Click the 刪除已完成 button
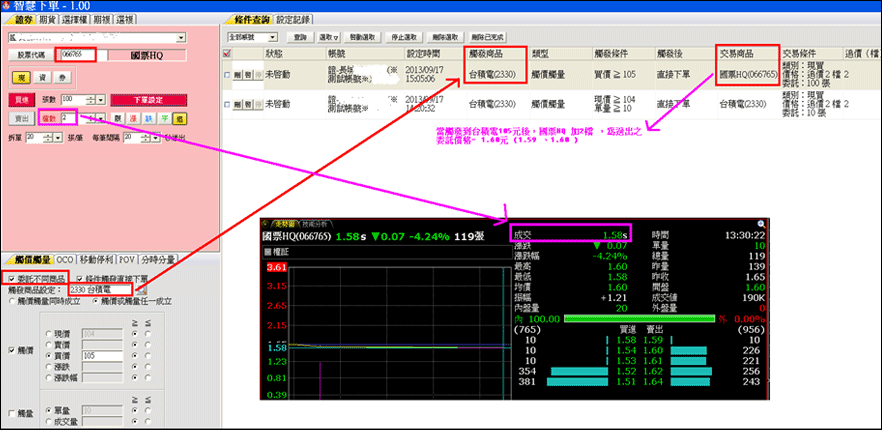The width and height of the screenshot is (882, 430). 488,37
